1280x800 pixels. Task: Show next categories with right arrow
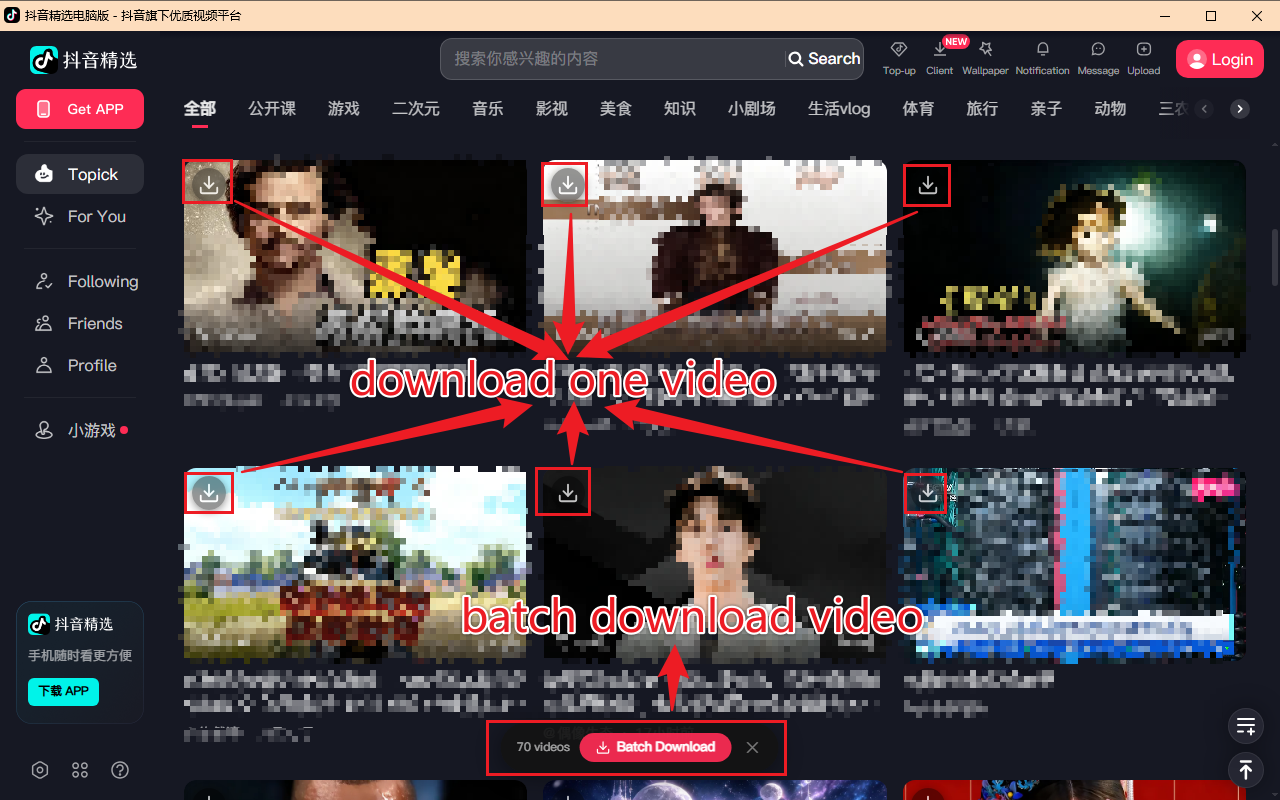(1240, 109)
